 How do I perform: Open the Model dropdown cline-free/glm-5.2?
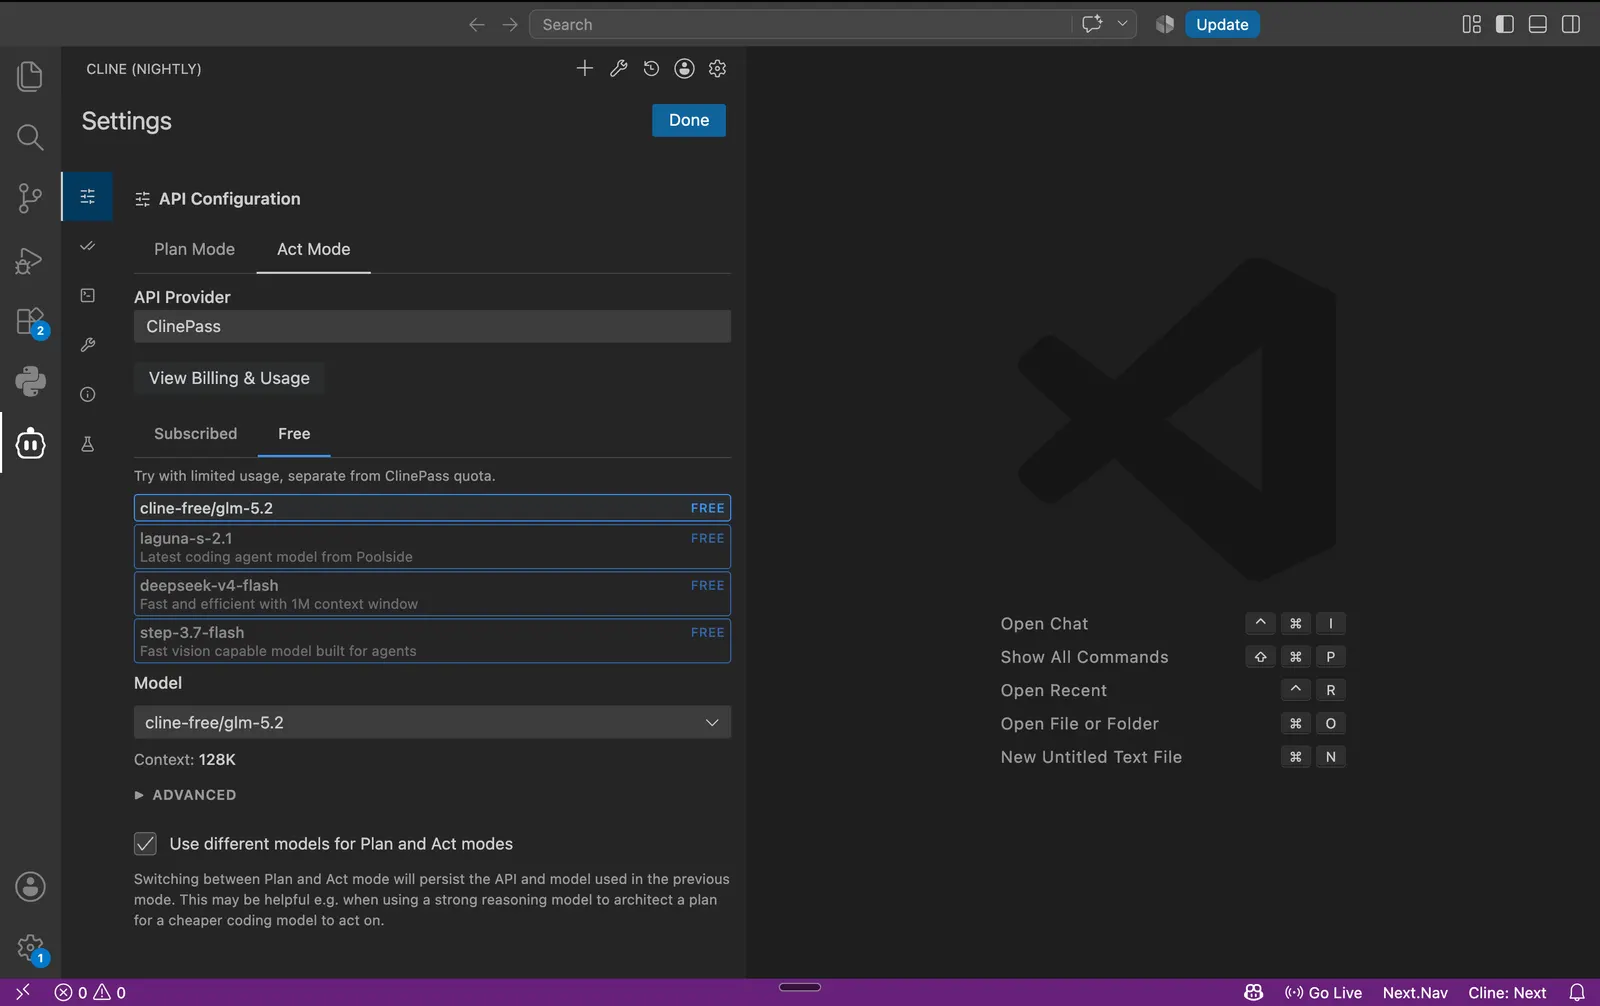432,722
